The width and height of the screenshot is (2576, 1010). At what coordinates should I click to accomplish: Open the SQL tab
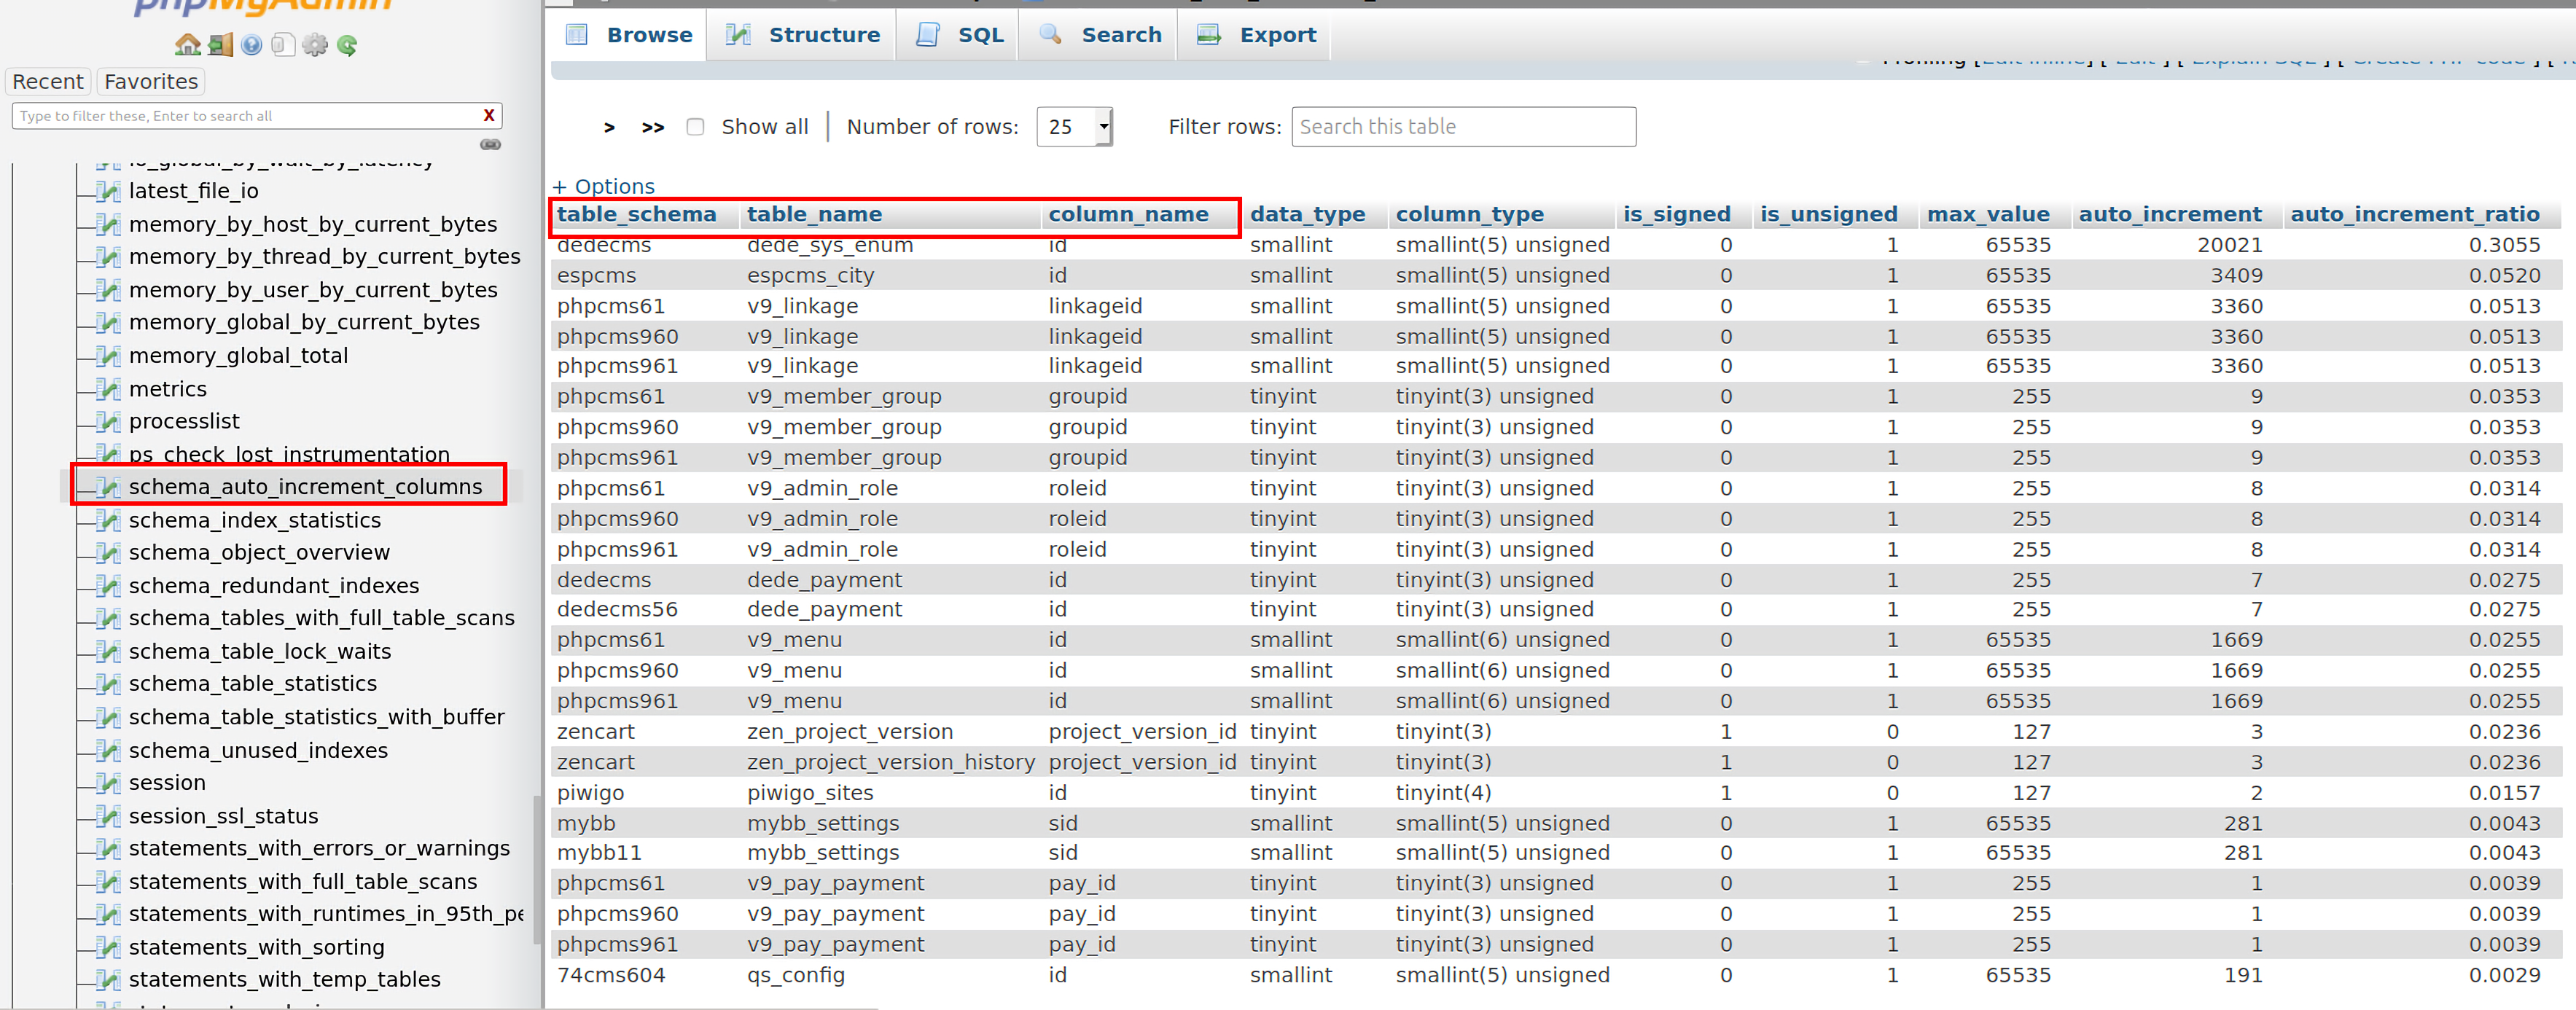(958, 35)
